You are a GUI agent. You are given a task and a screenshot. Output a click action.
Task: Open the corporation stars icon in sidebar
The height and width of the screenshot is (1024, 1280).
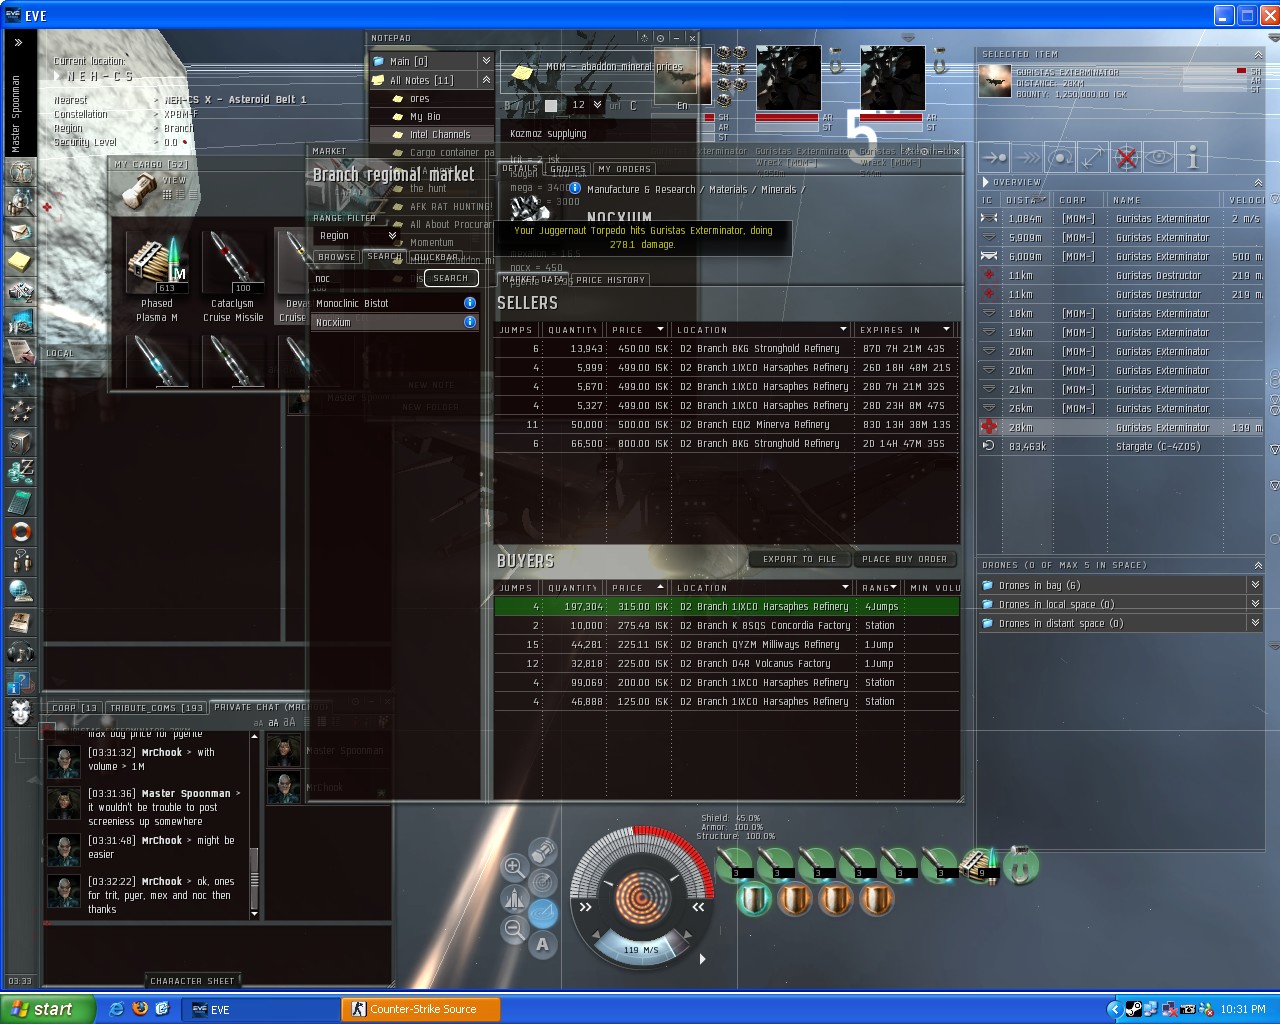click(20, 412)
